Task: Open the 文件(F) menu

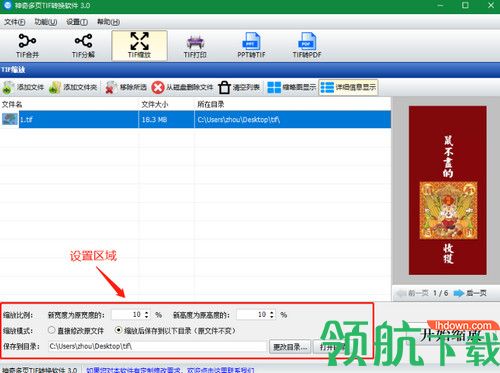Action: coord(14,22)
